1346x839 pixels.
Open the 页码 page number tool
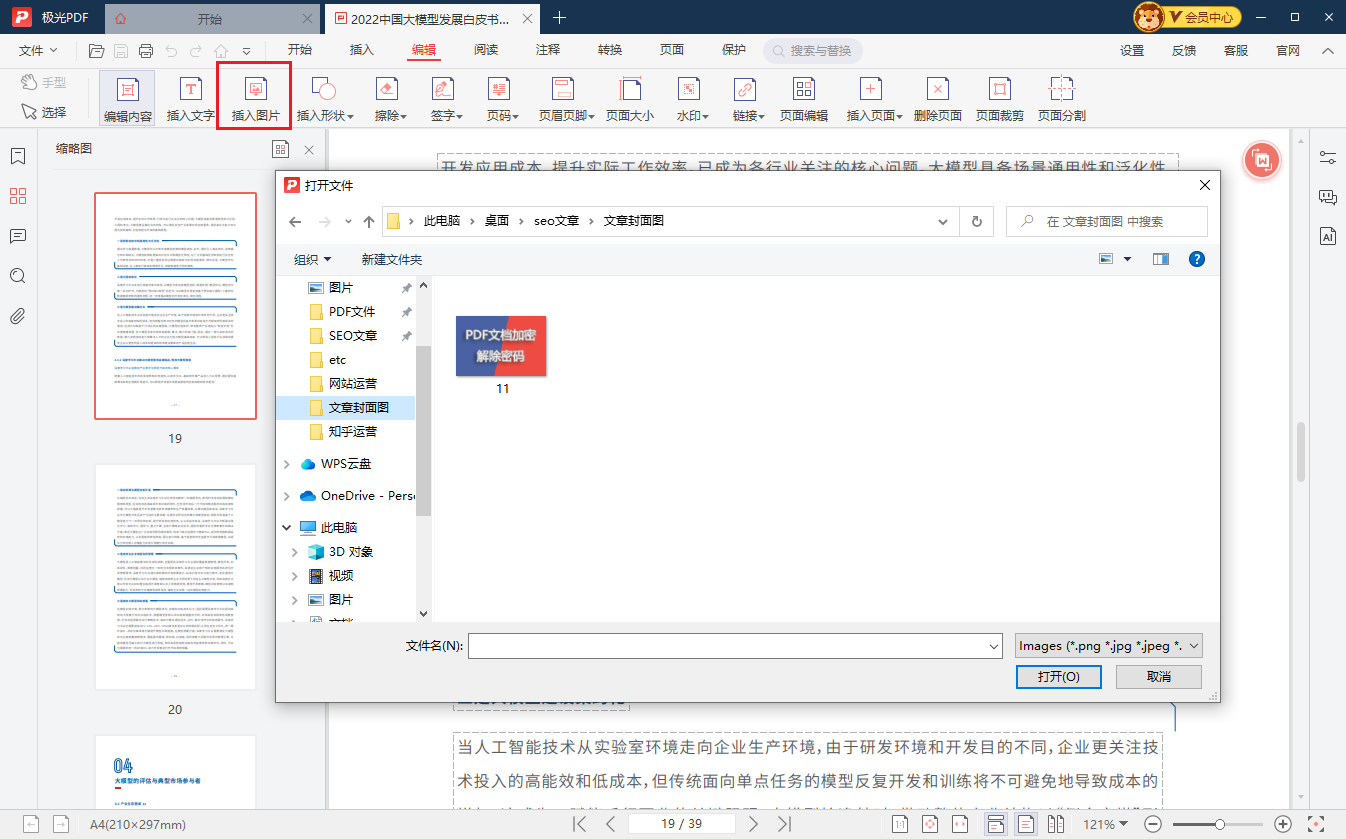coord(502,99)
